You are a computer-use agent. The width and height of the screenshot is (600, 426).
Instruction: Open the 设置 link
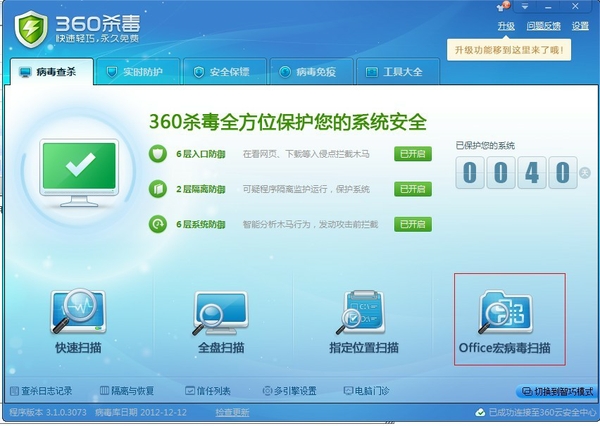click(x=580, y=26)
